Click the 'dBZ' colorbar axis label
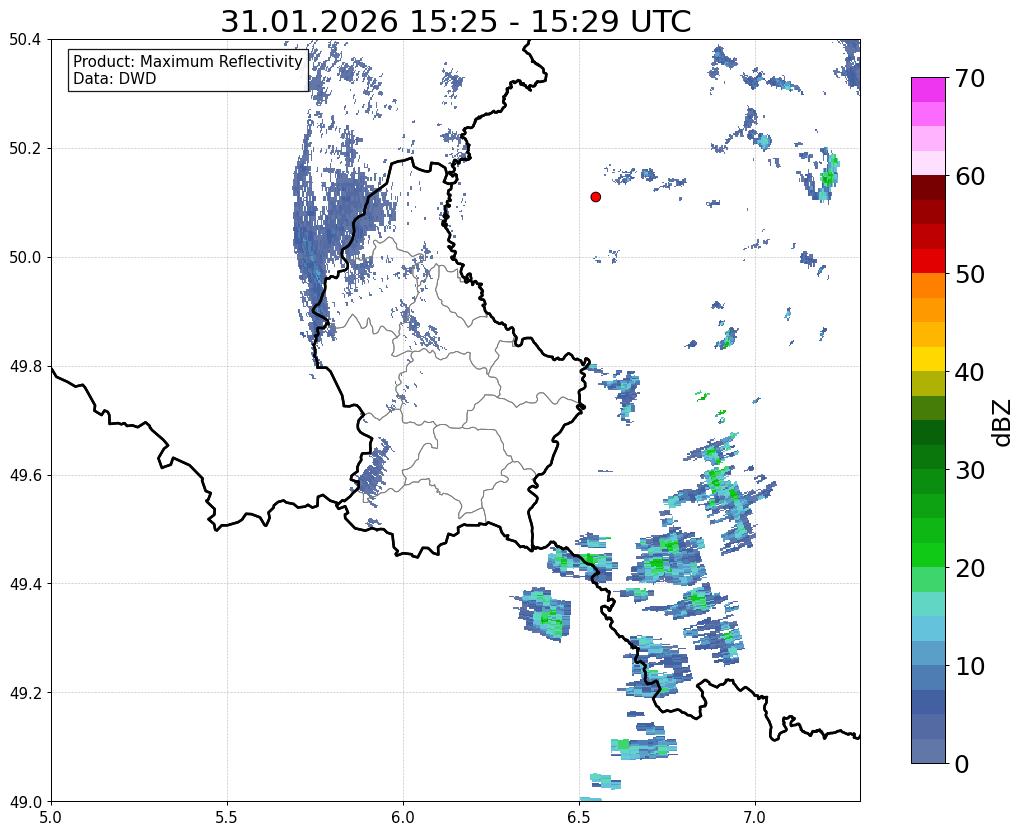The height and width of the screenshot is (834, 1023). (x=1003, y=423)
